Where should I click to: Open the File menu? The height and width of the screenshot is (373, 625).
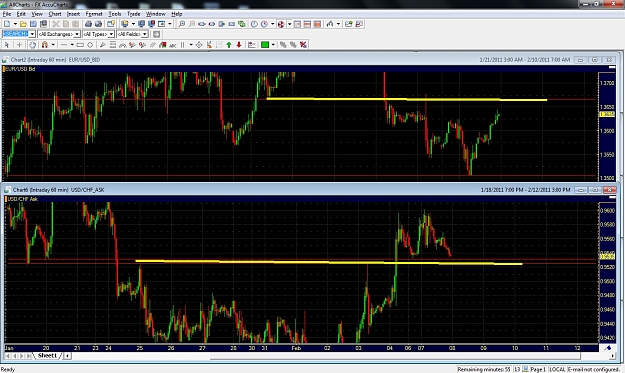click(x=7, y=14)
